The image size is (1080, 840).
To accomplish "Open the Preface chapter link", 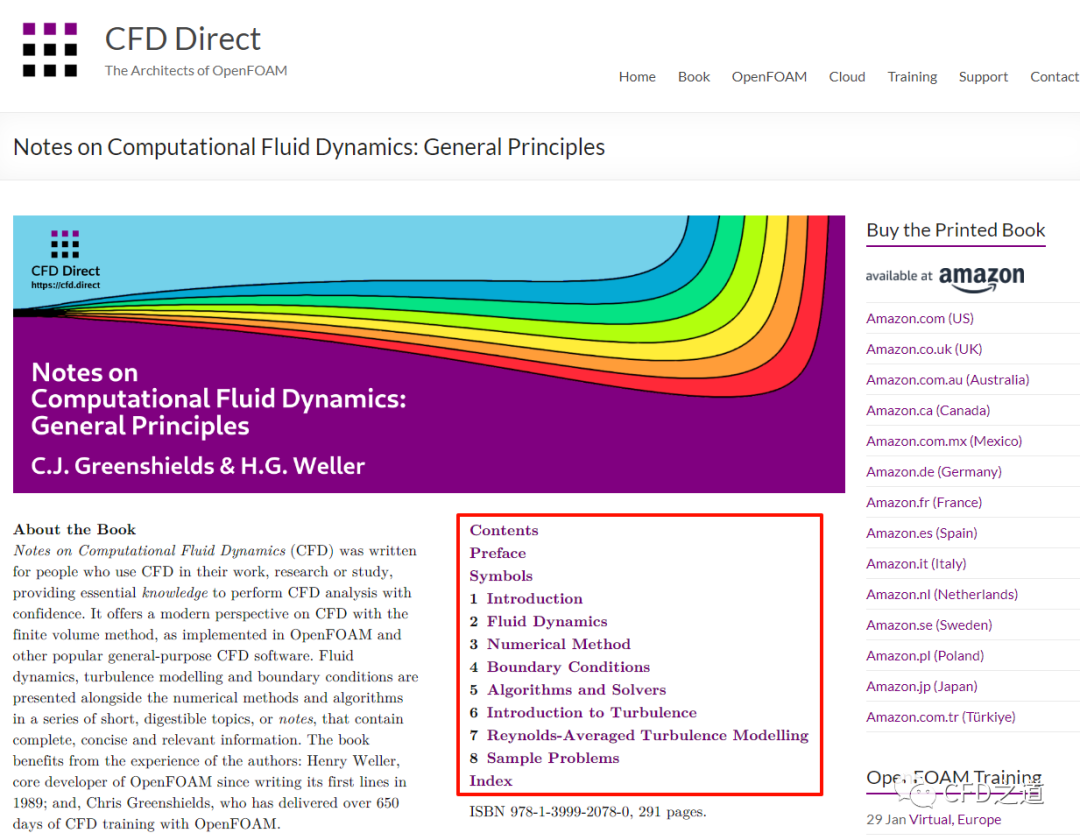I will (x=497, y=553).
